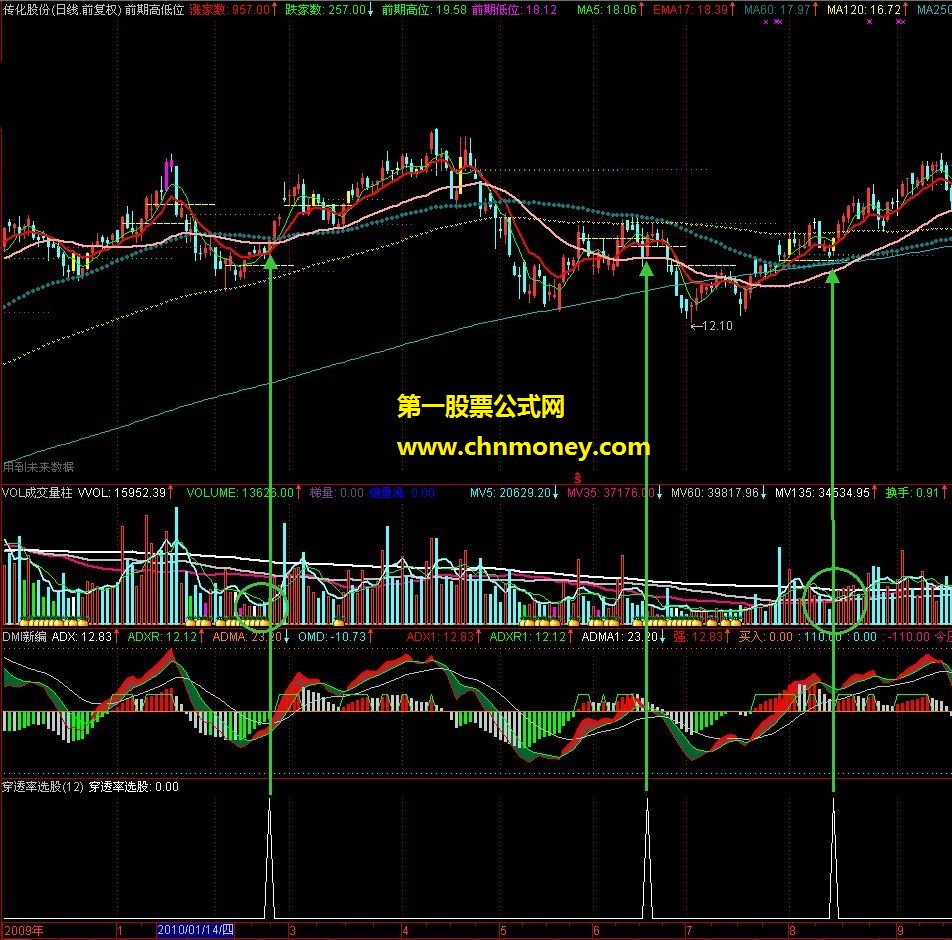Screen dimensions: 952x940
Task: Click the 换手: 0.91 turnover label
Action: pos(913,492)
